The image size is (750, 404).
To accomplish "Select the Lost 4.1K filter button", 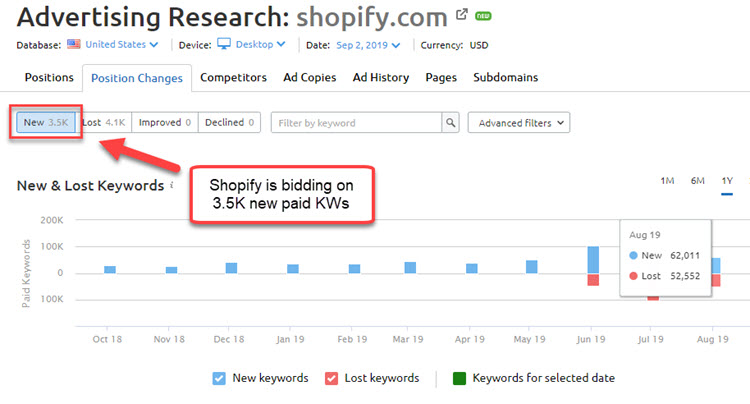I will pos(104,123).
